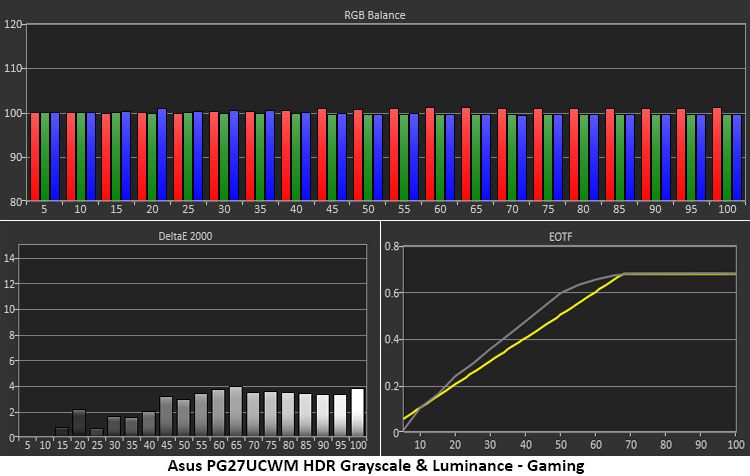Click the 50 x-axis label in RGB Balance

(368, 209)
